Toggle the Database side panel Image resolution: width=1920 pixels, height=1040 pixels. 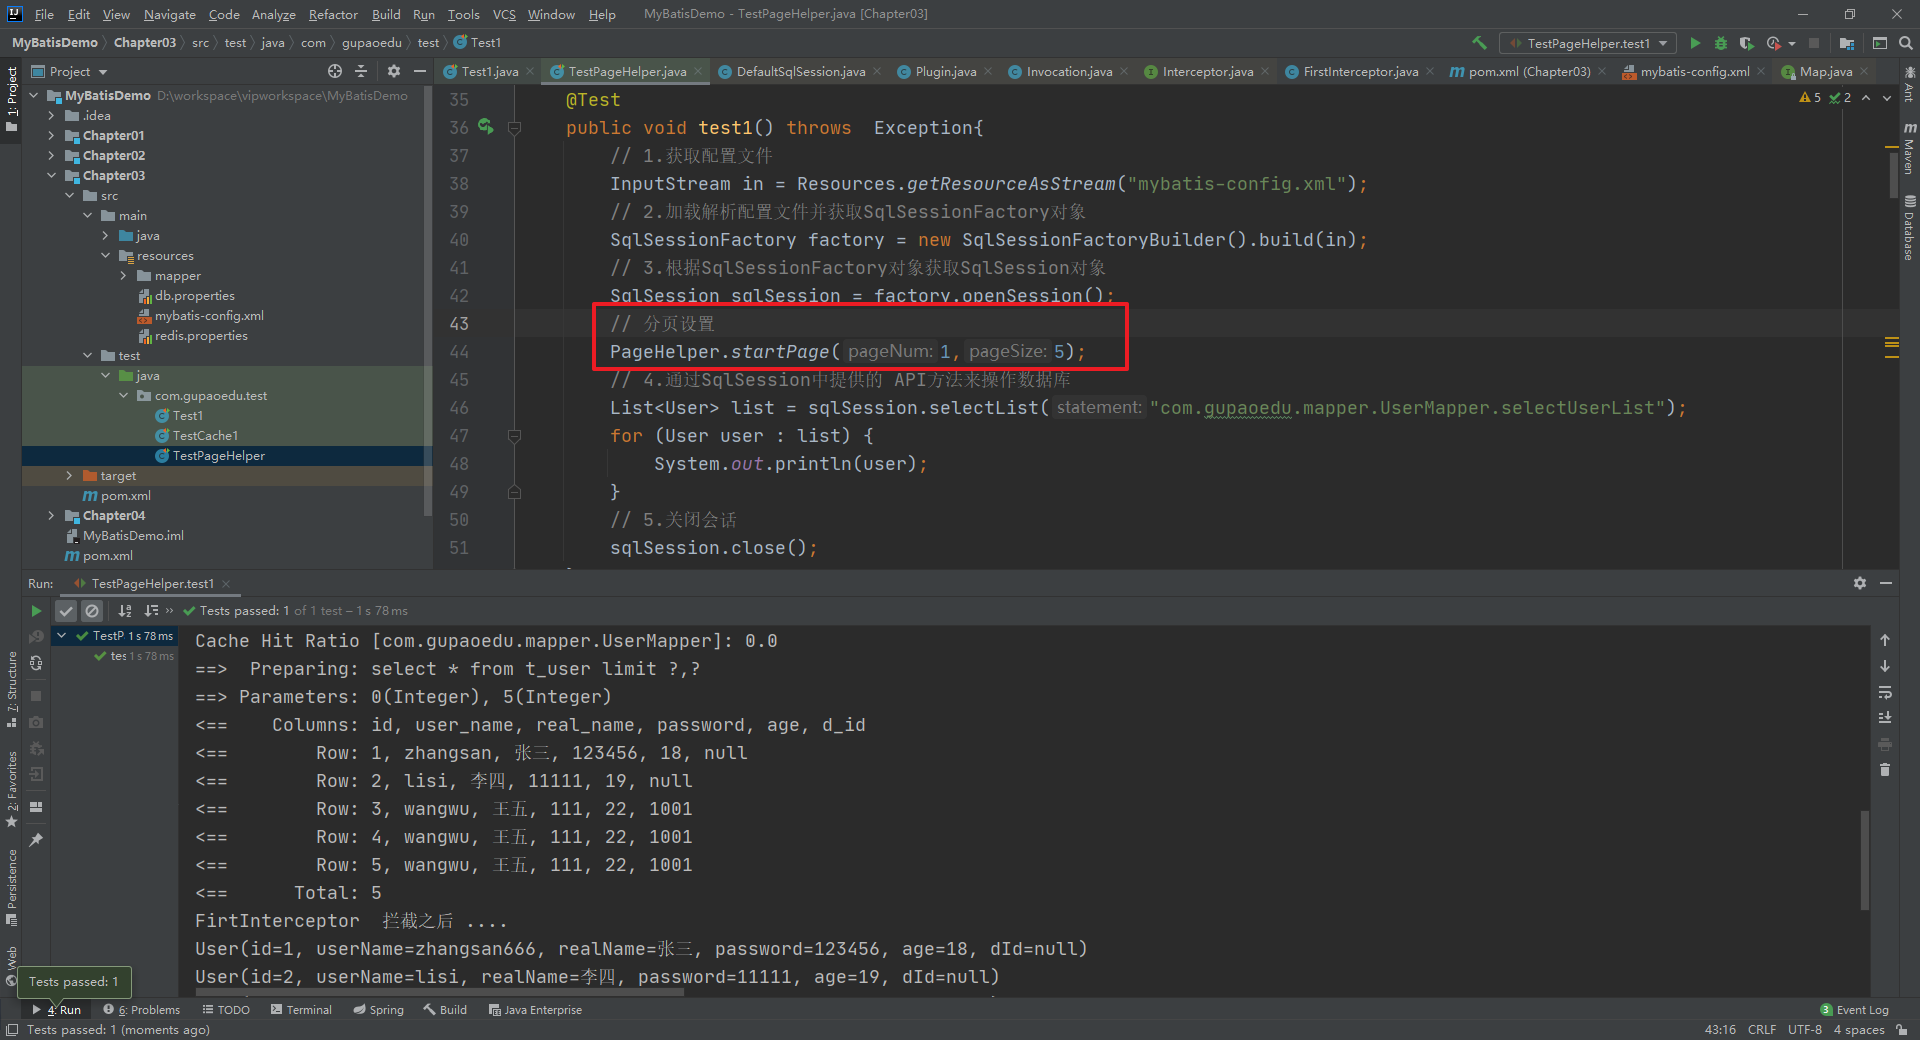click(1909, 228)
